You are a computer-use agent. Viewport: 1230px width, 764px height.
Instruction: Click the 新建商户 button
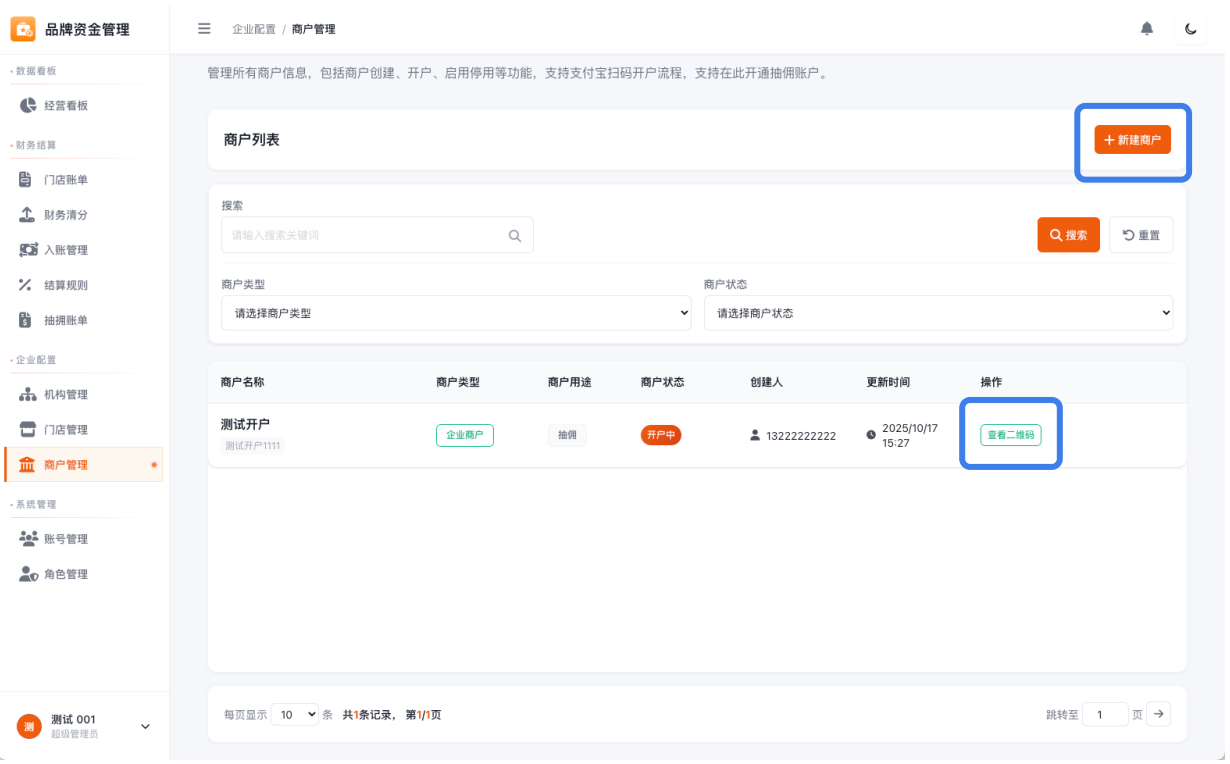tap(1132, 140)
